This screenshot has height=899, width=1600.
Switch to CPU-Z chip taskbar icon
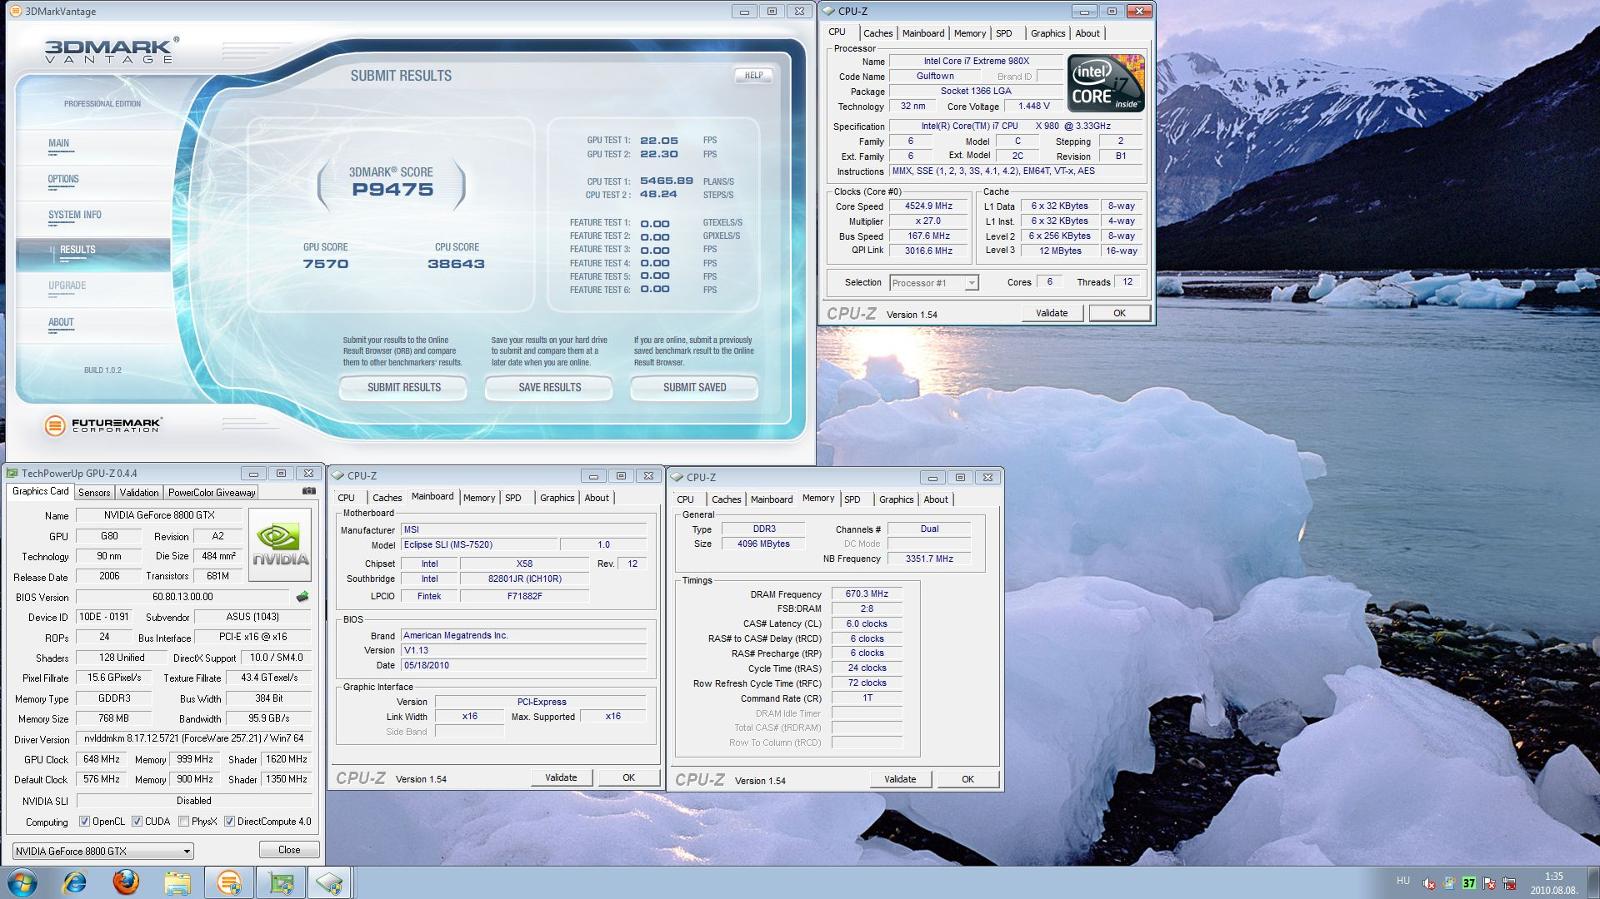[330, 882]
